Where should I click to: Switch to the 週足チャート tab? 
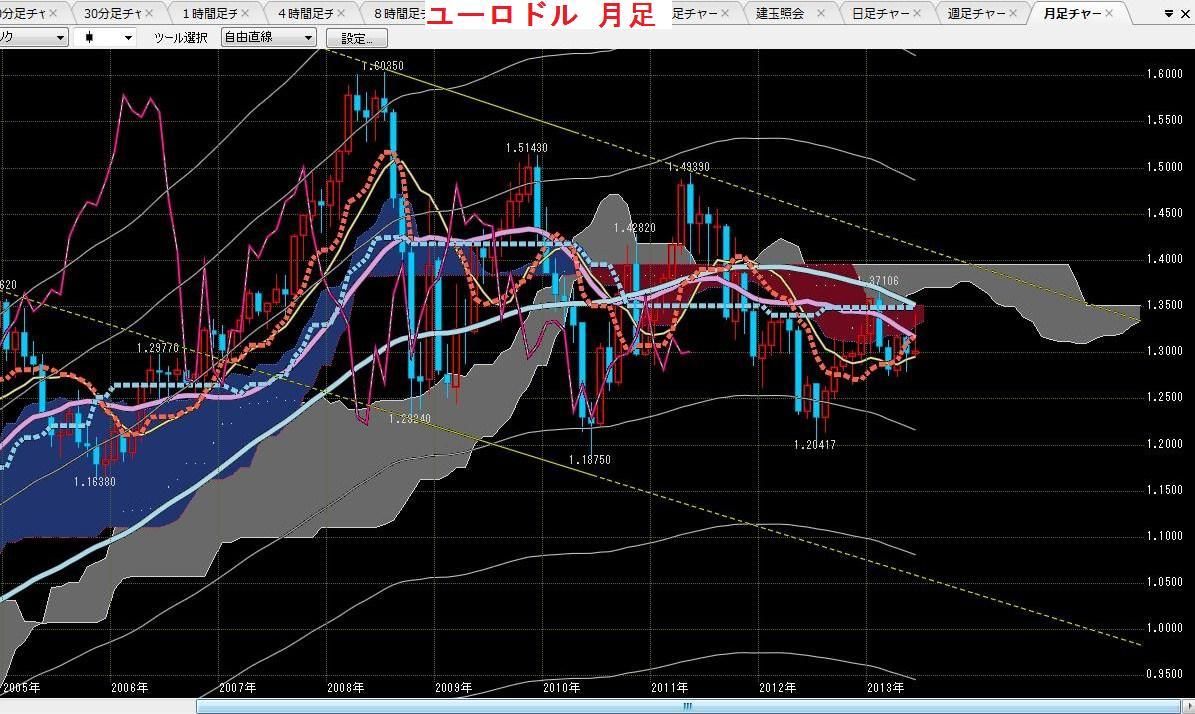point(976,13)
